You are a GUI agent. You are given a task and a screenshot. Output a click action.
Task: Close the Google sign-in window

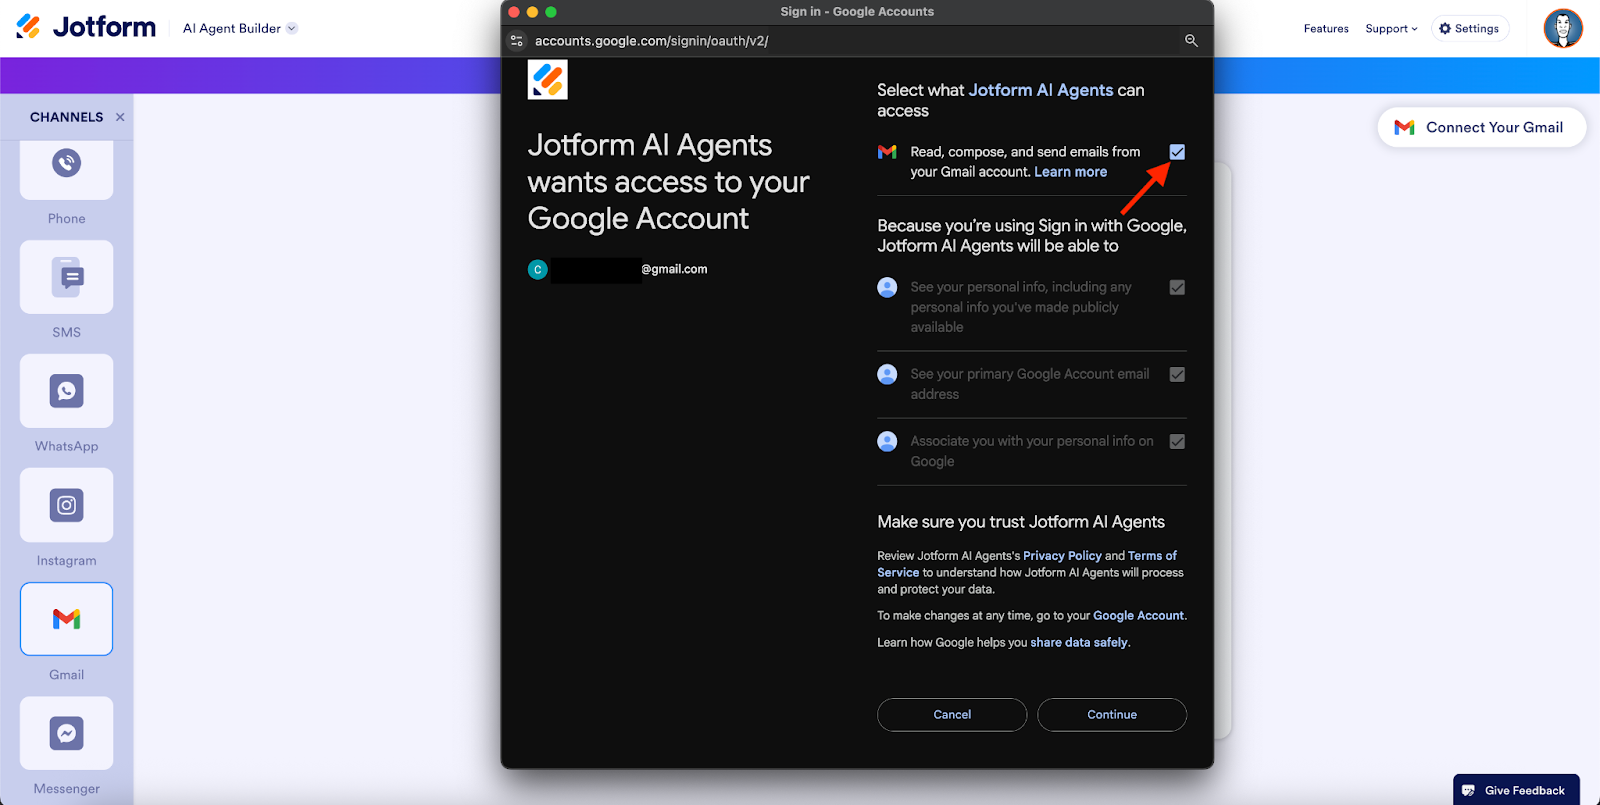(x=514, y=12)
